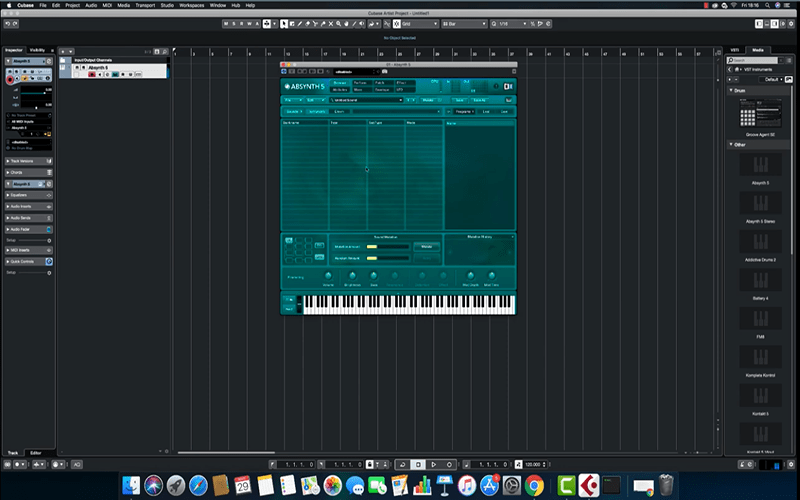The width and height of the screenshot is (800, 500).
Task: Select the Play speaker tool
Action: (x=362, y=24)
